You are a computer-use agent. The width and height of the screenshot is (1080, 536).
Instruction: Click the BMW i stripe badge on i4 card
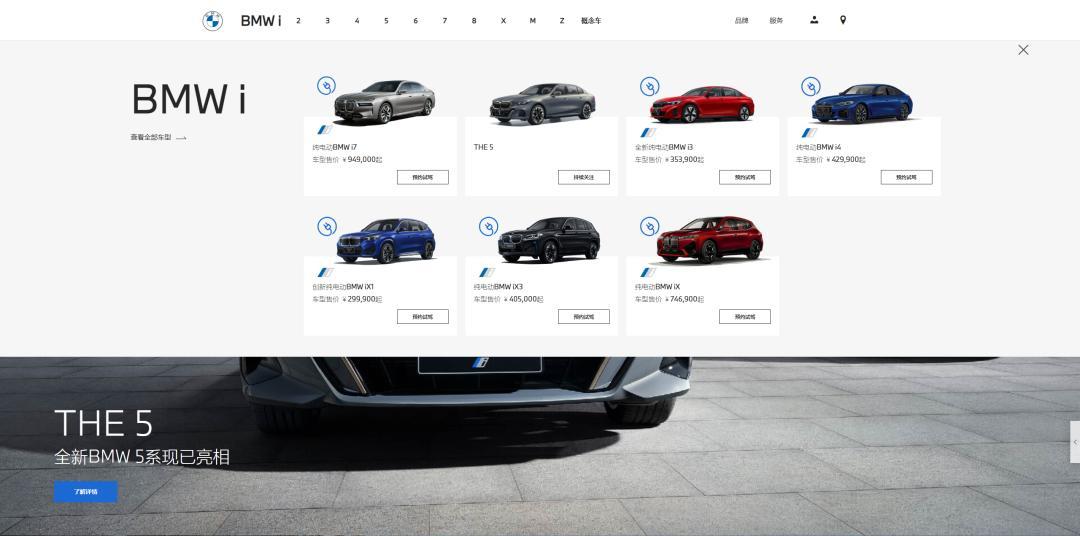click(x=809, y=132)
